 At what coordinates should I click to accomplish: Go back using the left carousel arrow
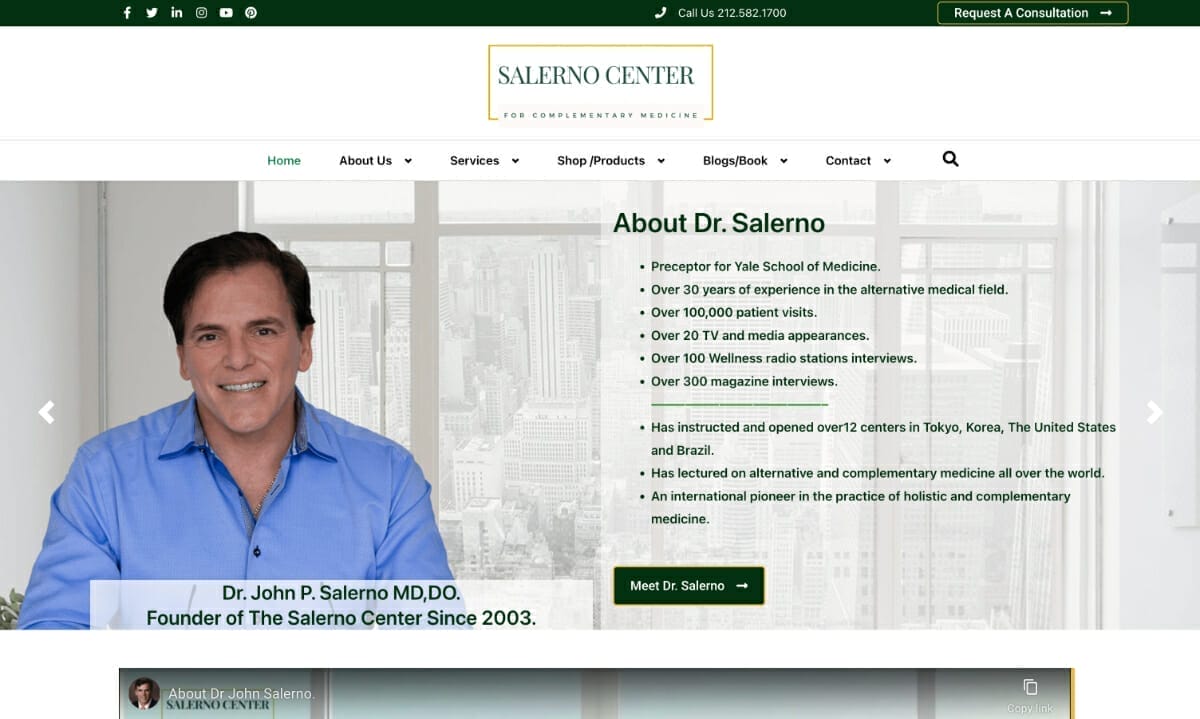(46, 412)
